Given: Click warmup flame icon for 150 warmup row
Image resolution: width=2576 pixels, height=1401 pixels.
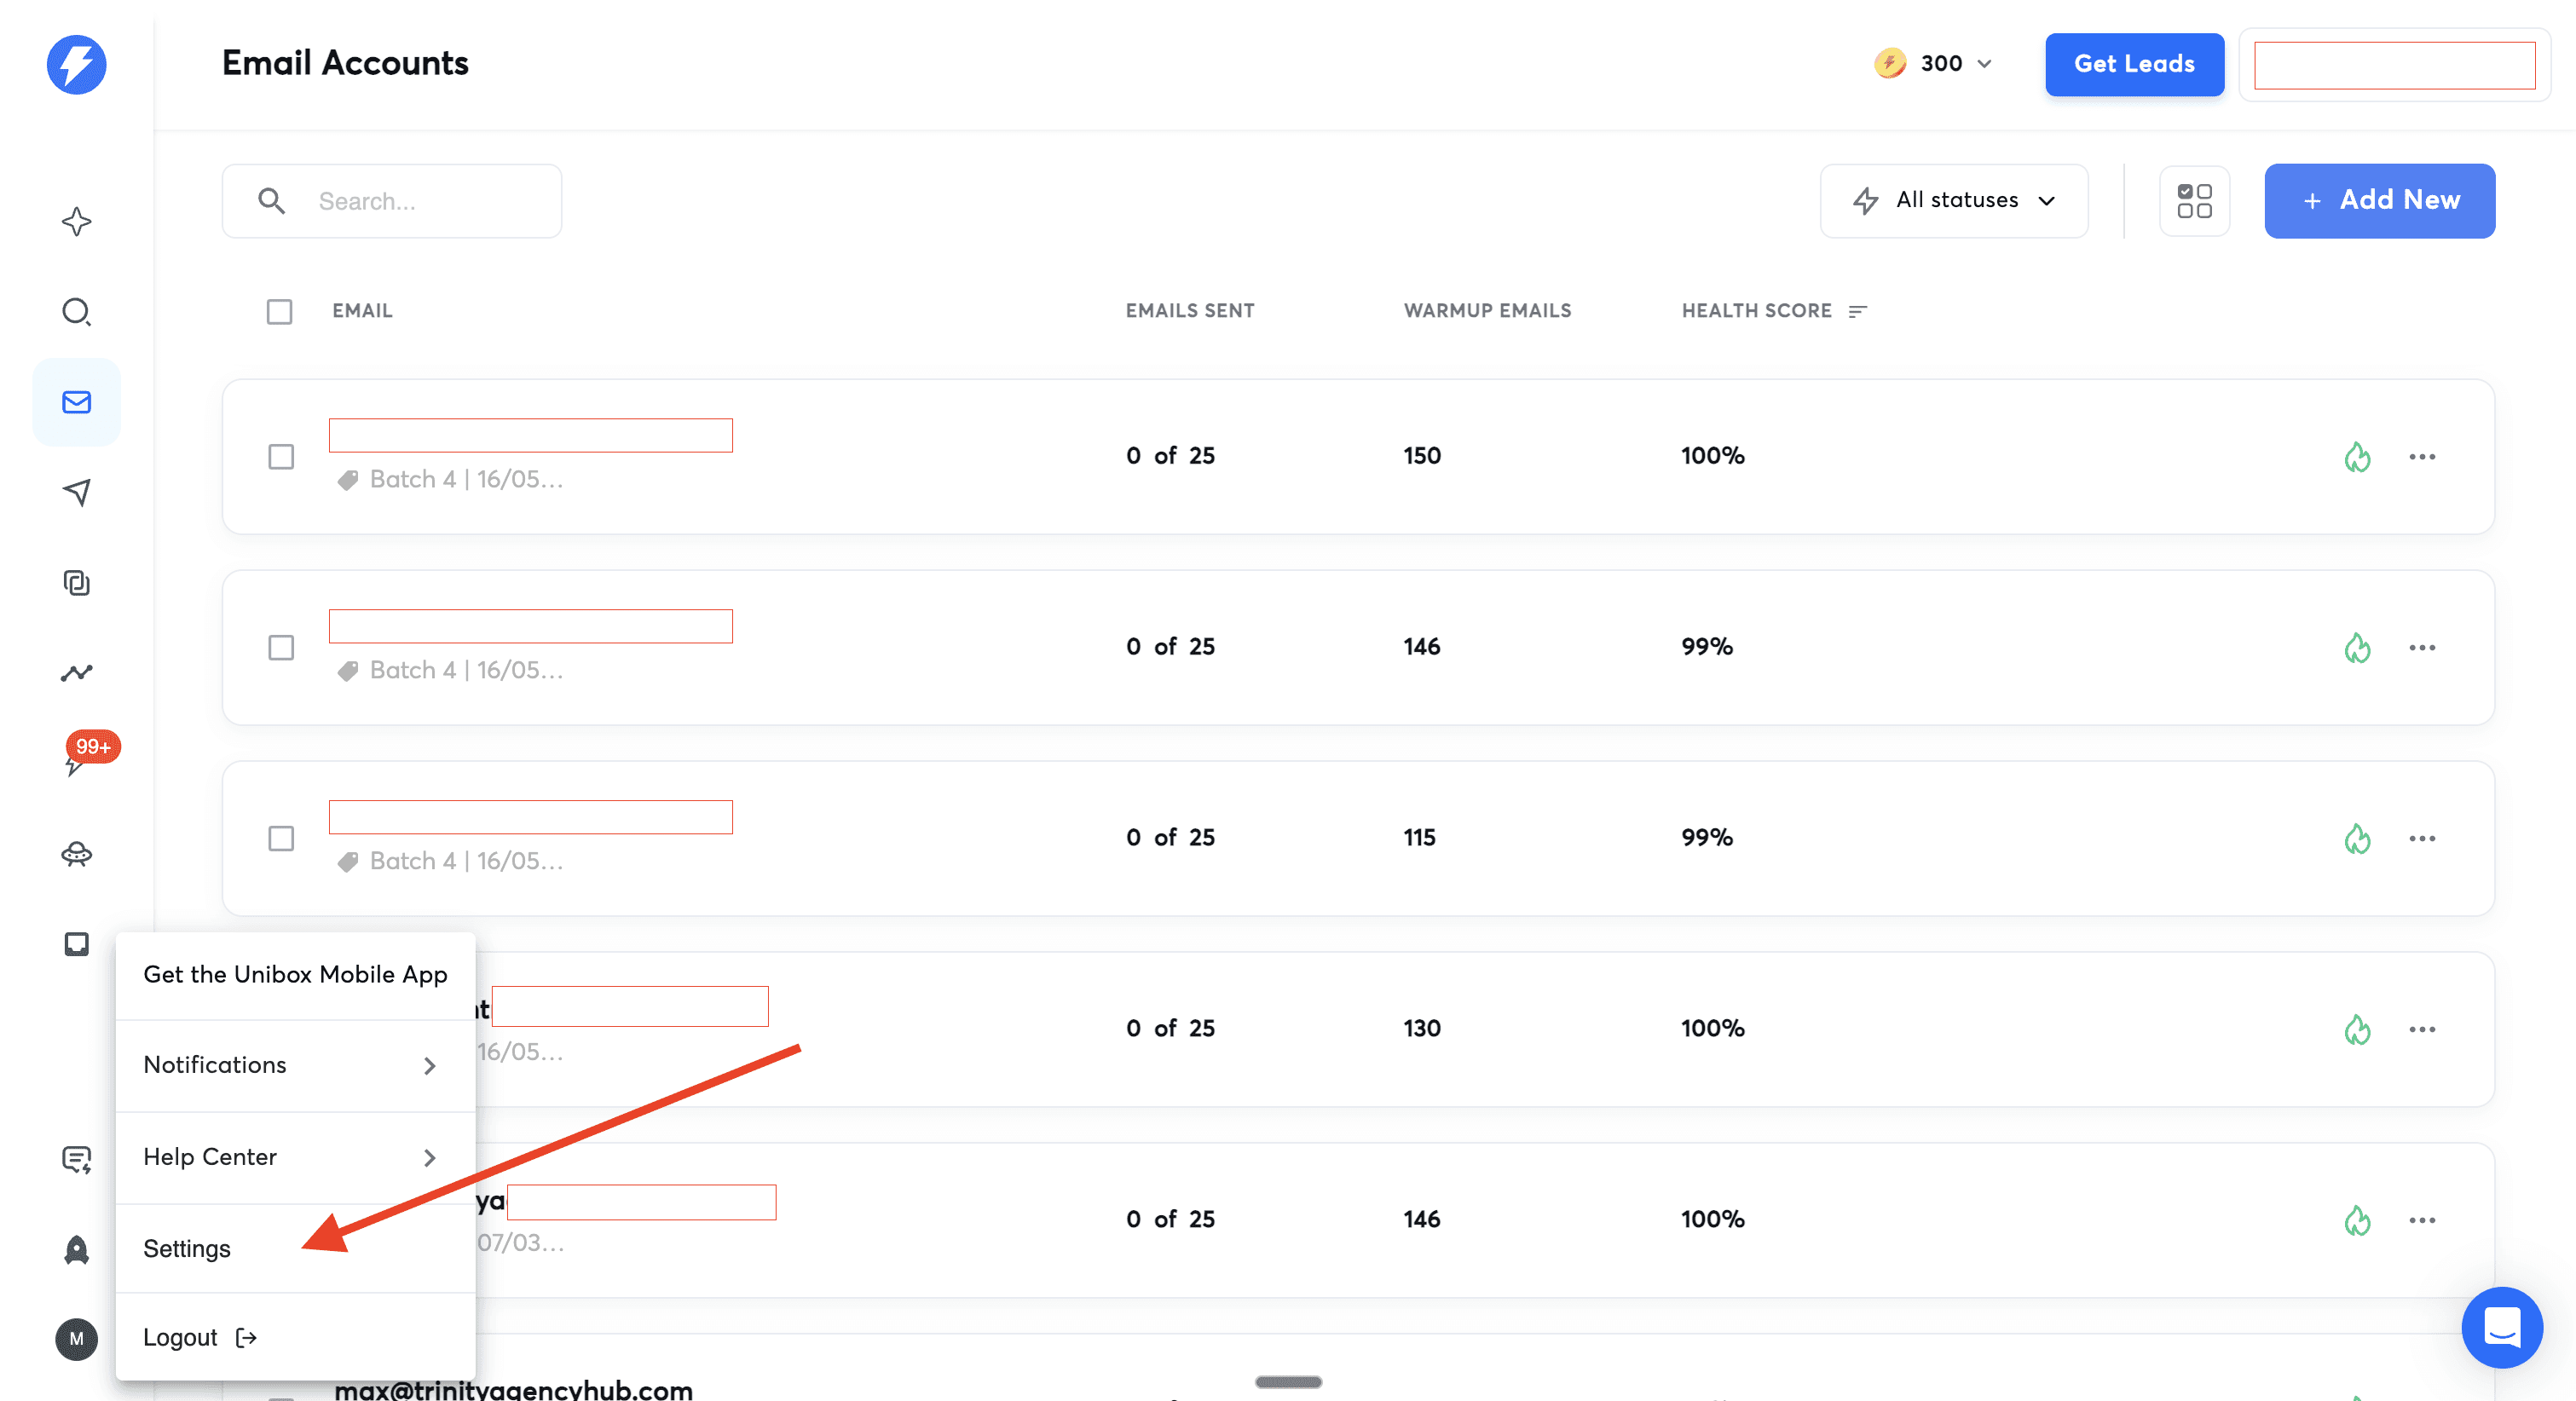Looking at the screenshot, I should [2357, 457].
